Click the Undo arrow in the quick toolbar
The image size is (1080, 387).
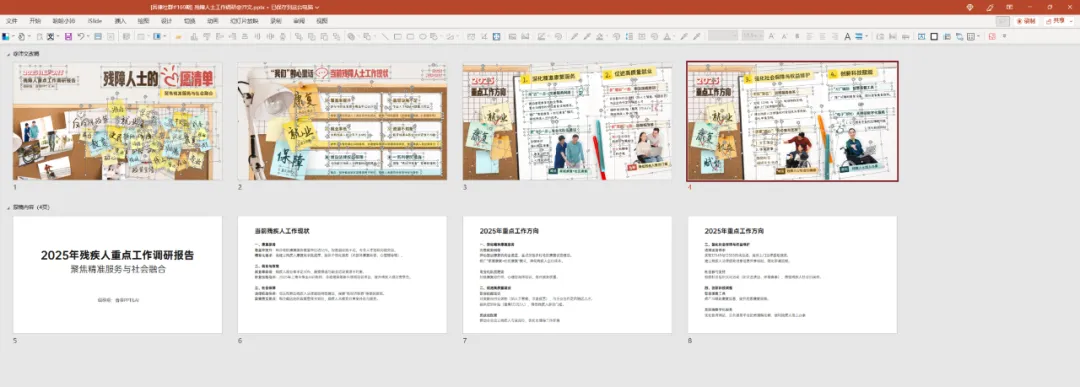[x=80, y=36]
